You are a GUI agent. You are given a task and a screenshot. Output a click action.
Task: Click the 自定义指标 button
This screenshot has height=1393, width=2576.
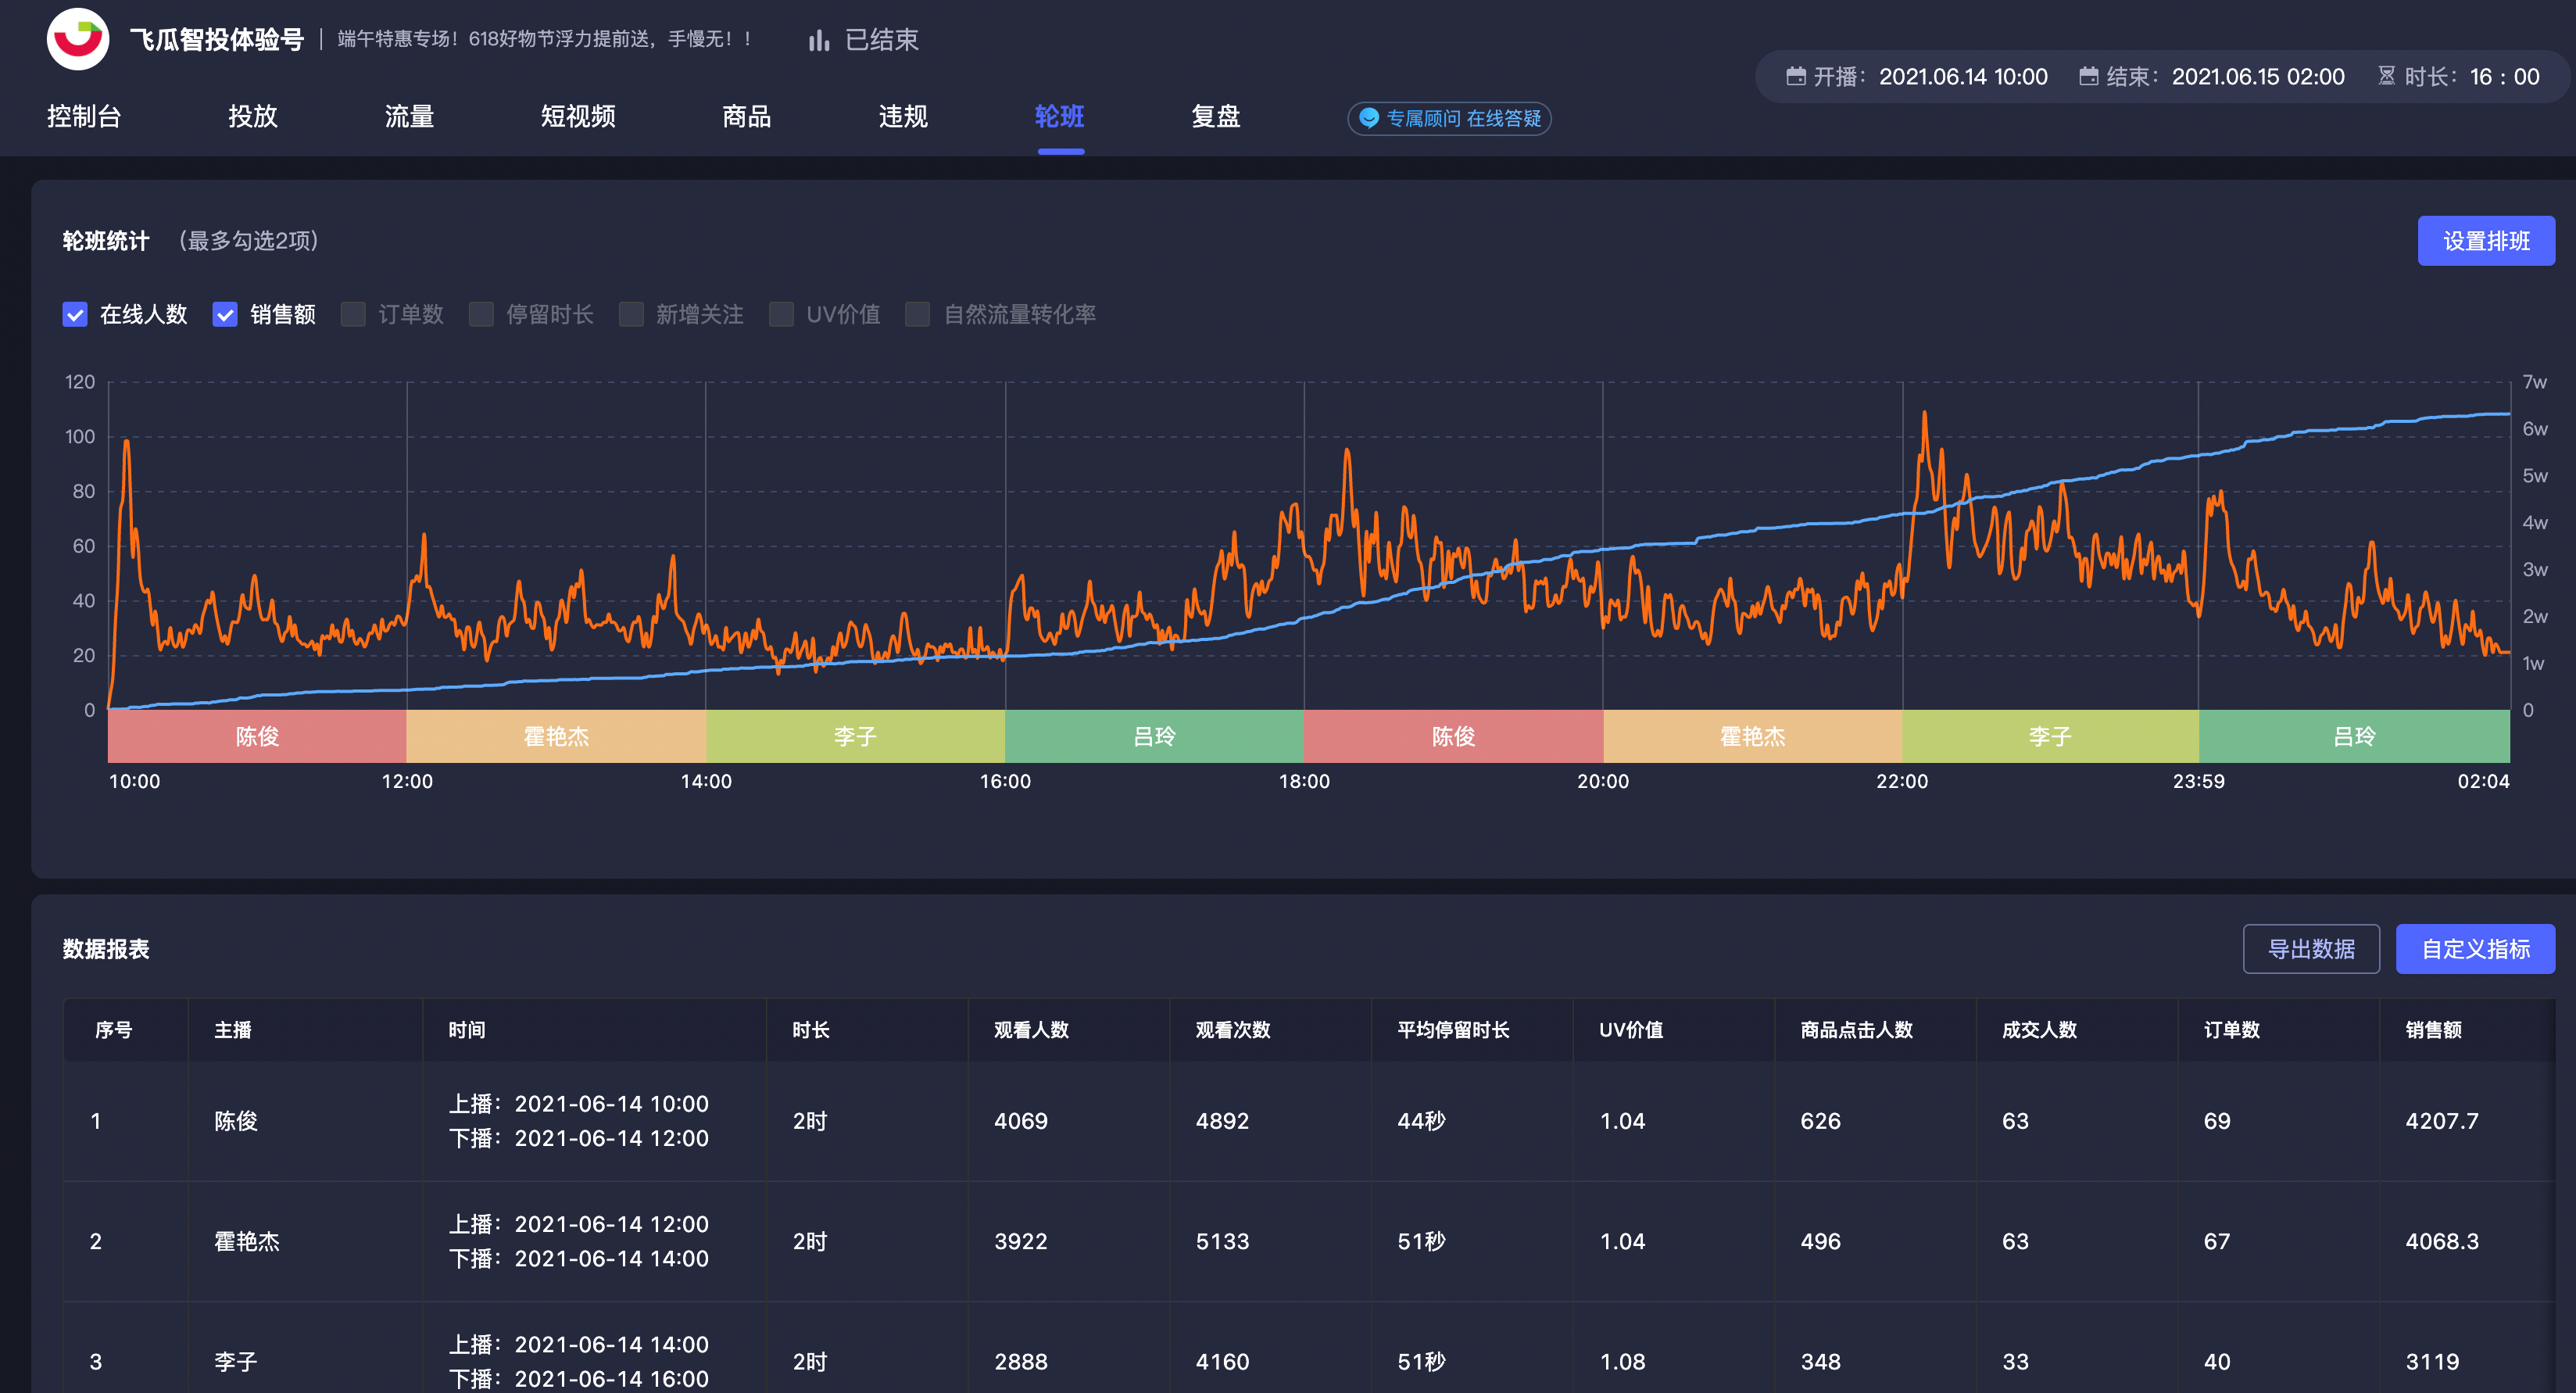coord(2475,949)
